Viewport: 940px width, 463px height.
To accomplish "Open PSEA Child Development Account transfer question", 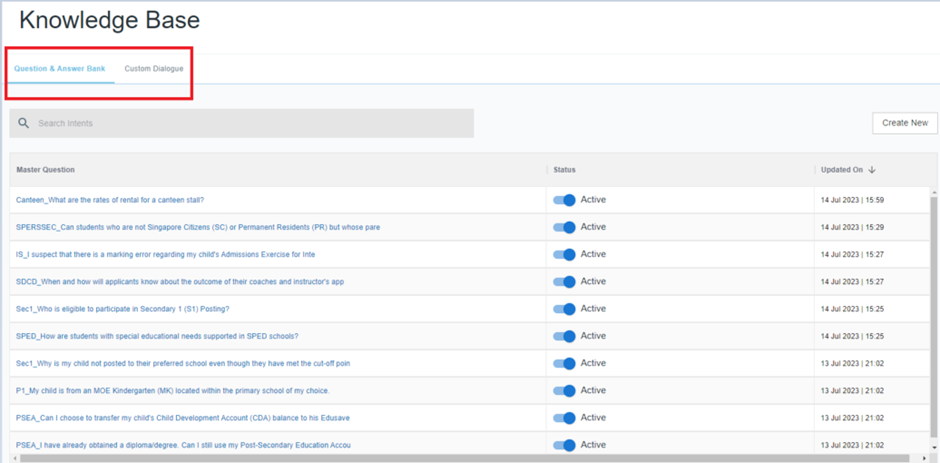I will [x=183, y=418].
